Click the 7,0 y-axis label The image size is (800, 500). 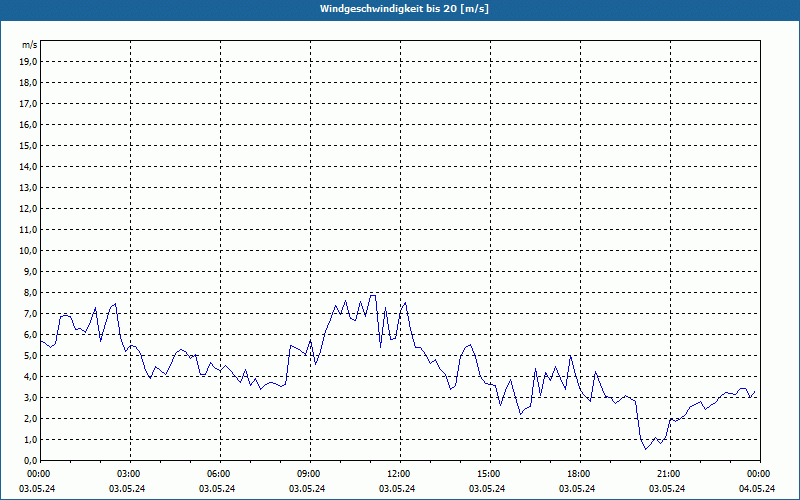point(30,313)
